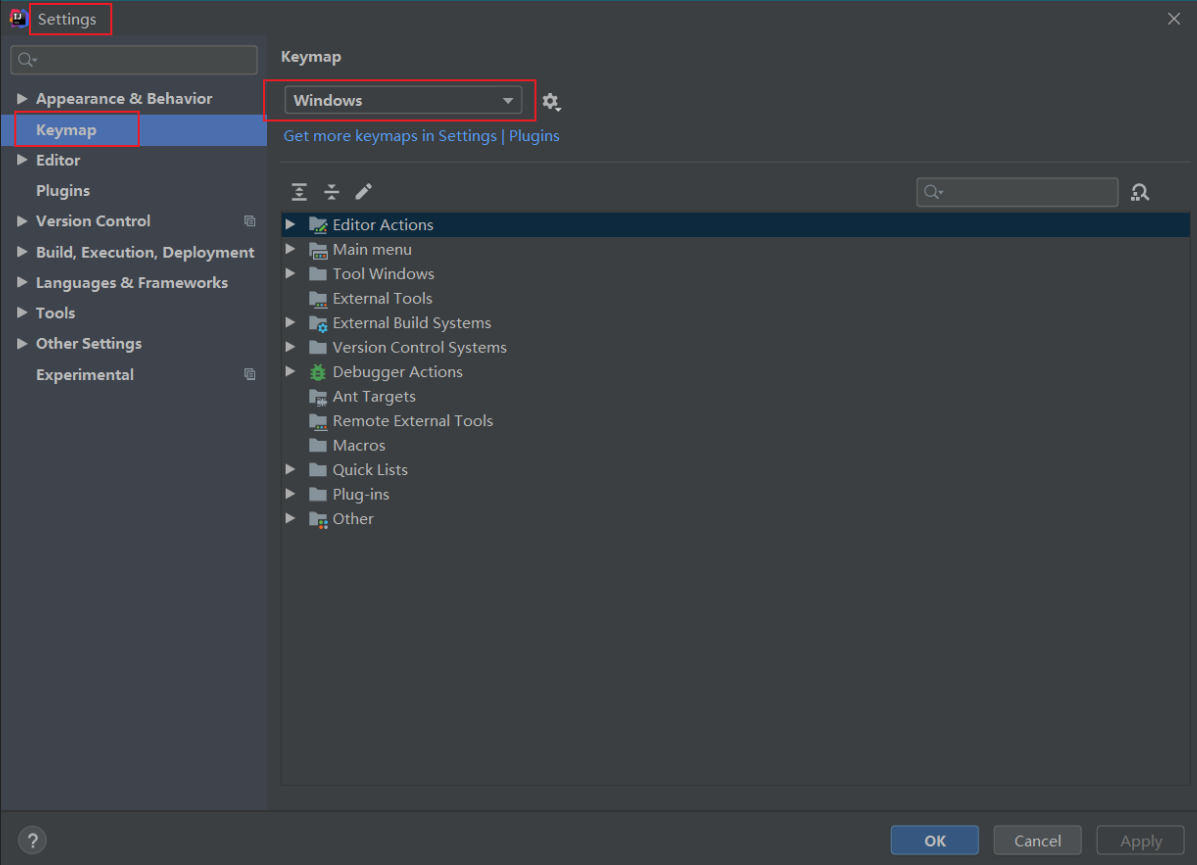Click the Macros folder icon
The width and height of the screenshot is (1197, 865).
coord(318,445)
